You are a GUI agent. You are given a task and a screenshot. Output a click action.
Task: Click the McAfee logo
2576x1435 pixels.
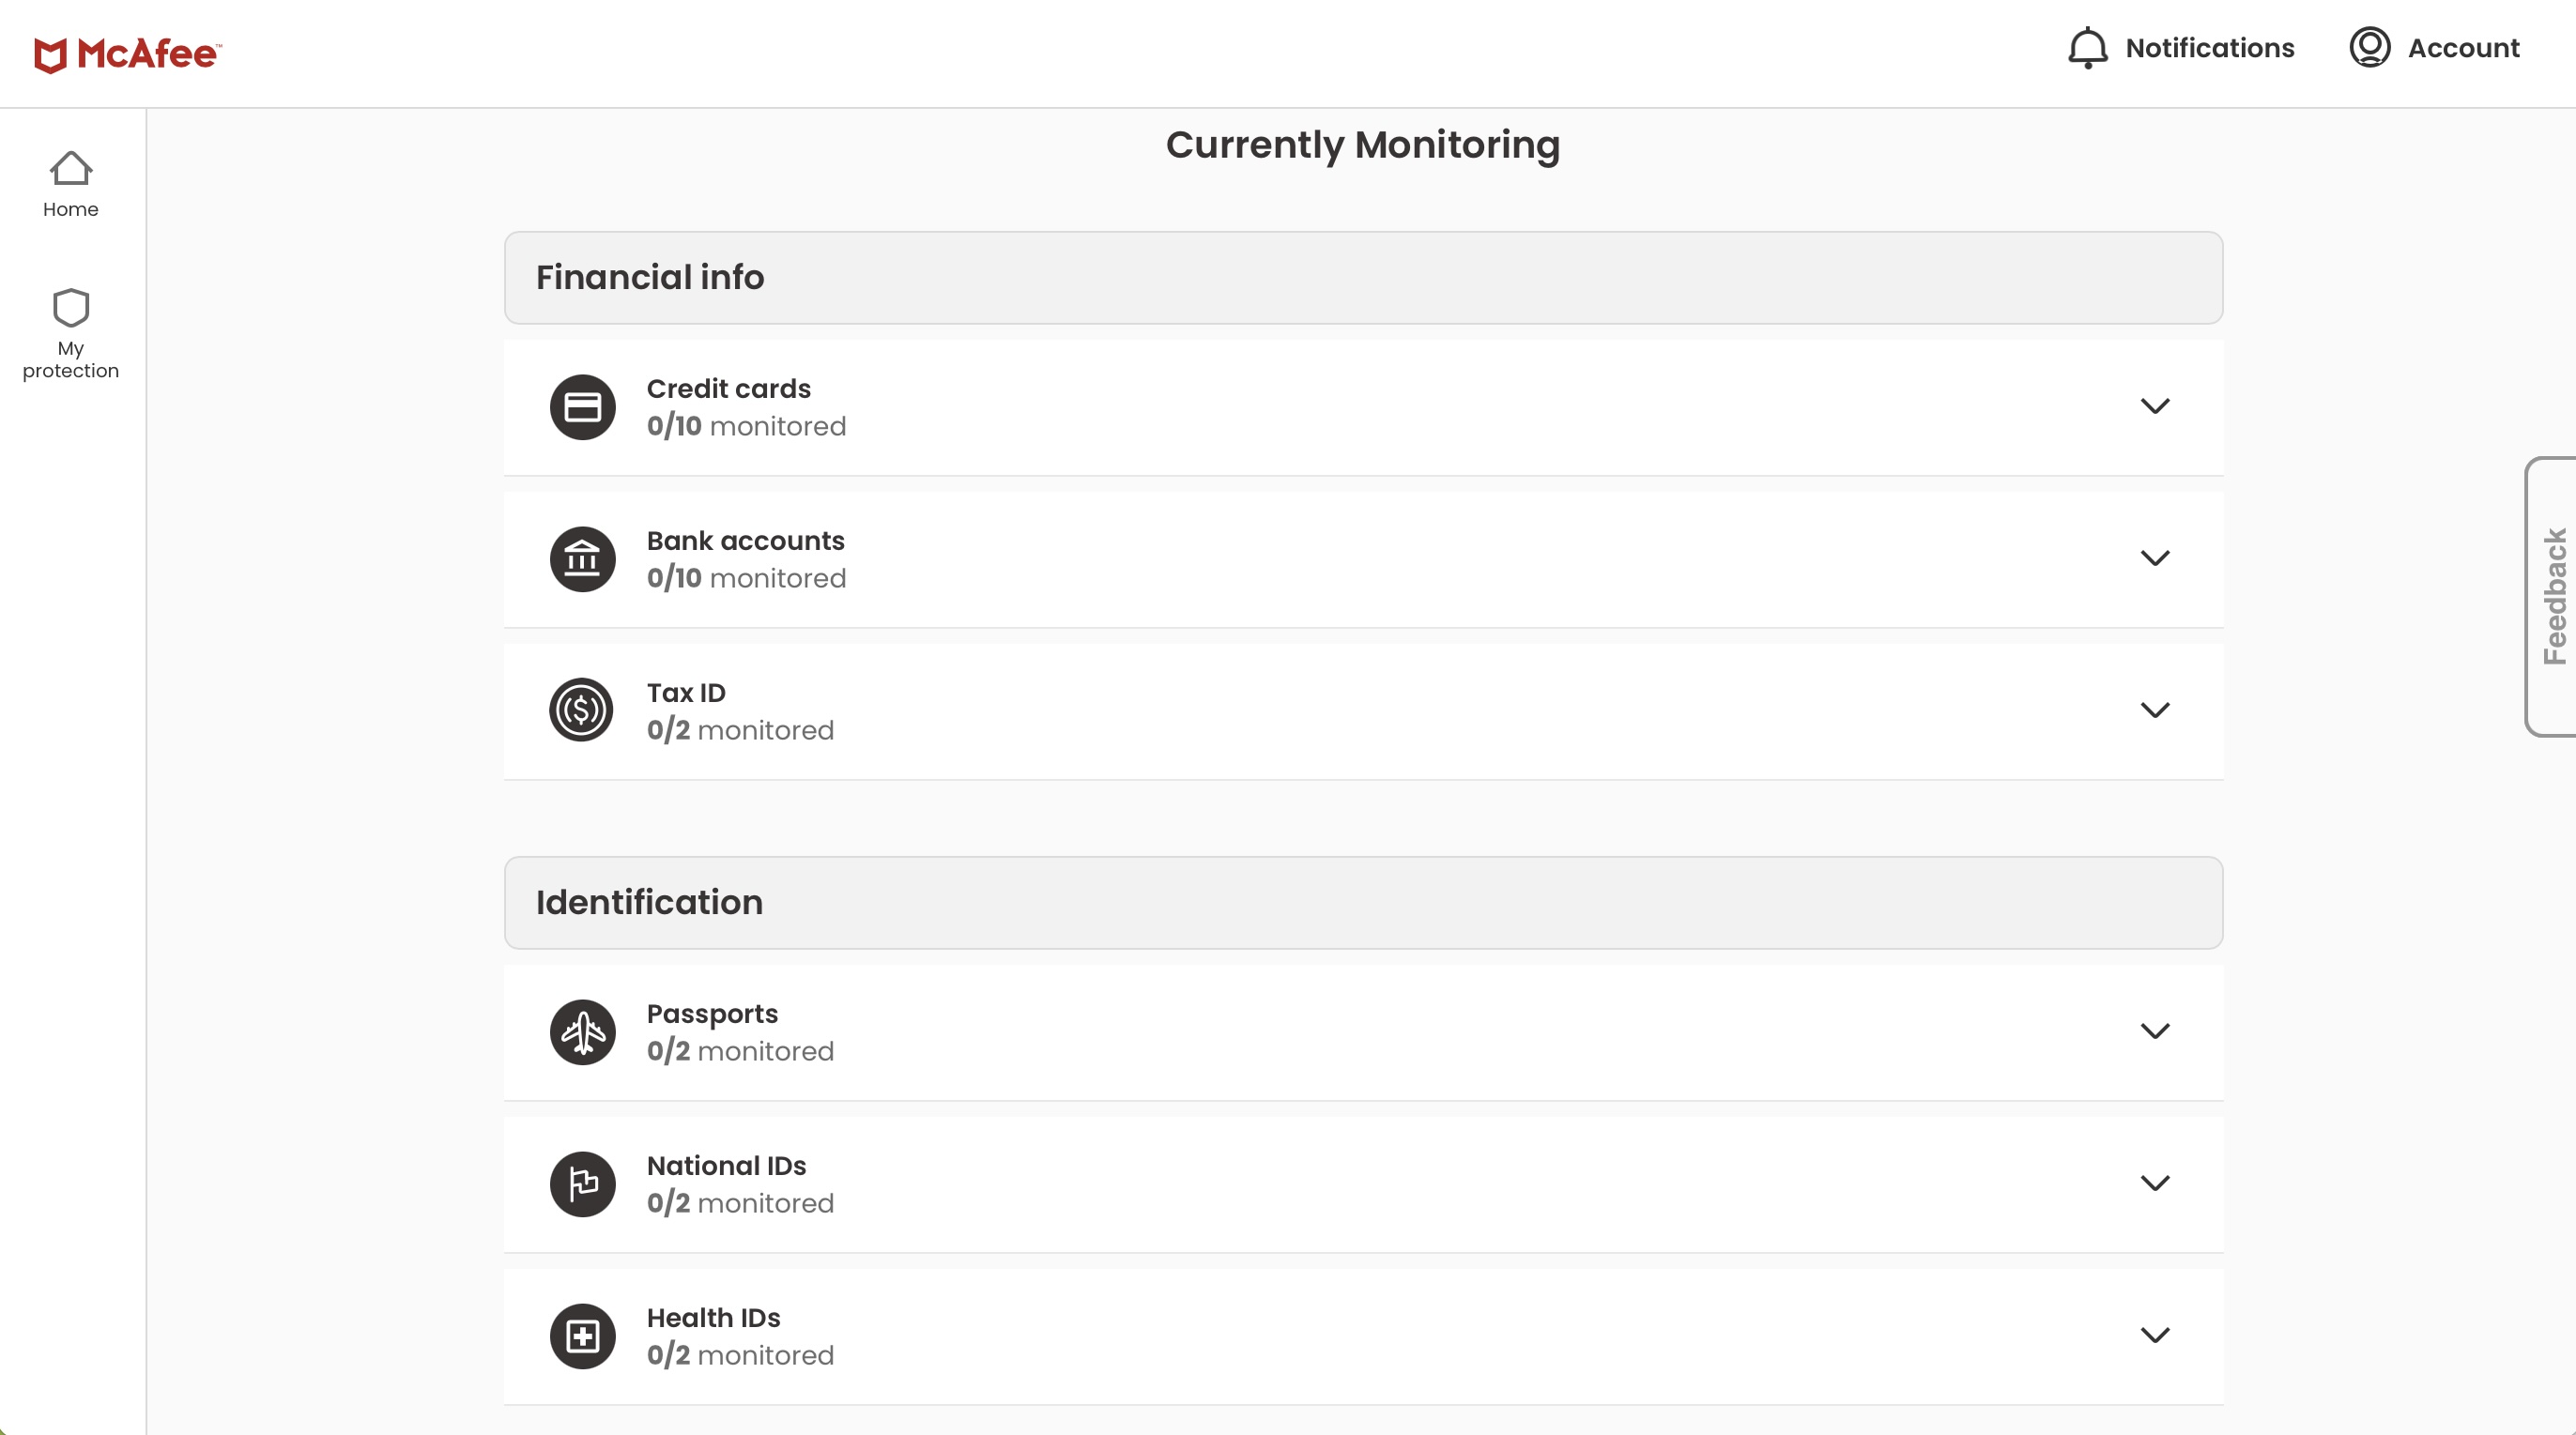[127, 54]
